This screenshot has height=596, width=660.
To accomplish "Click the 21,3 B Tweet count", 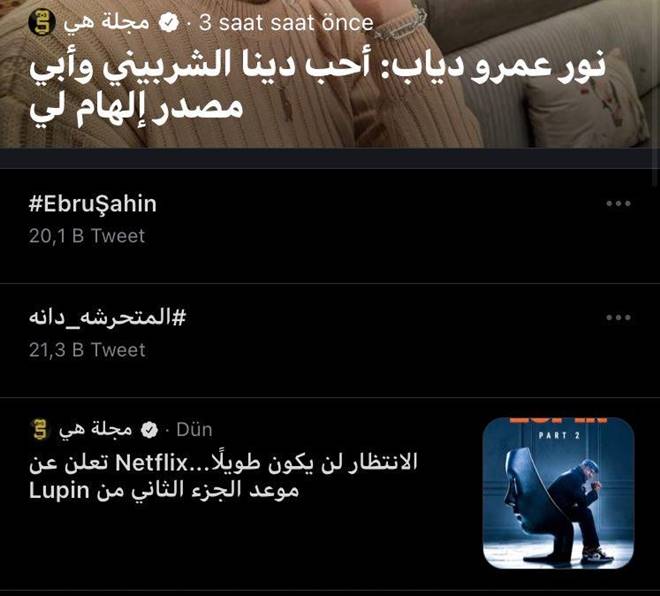I will click(87, 350).
